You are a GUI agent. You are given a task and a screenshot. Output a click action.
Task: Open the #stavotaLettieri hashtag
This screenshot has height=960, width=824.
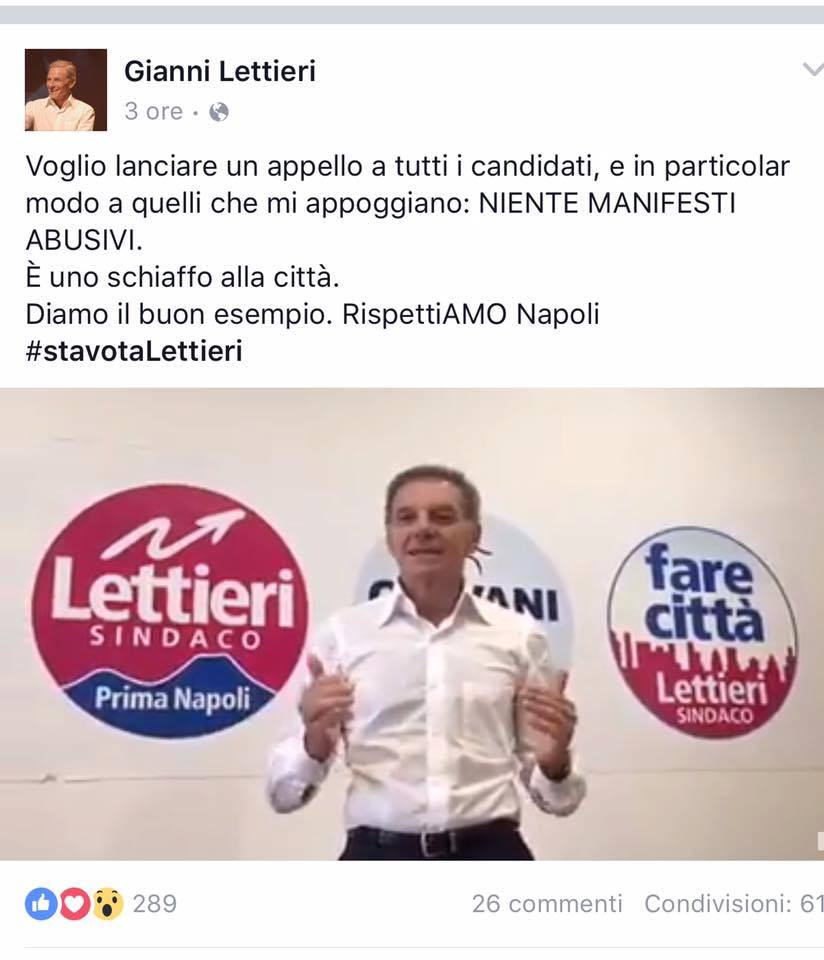[134, 351]
